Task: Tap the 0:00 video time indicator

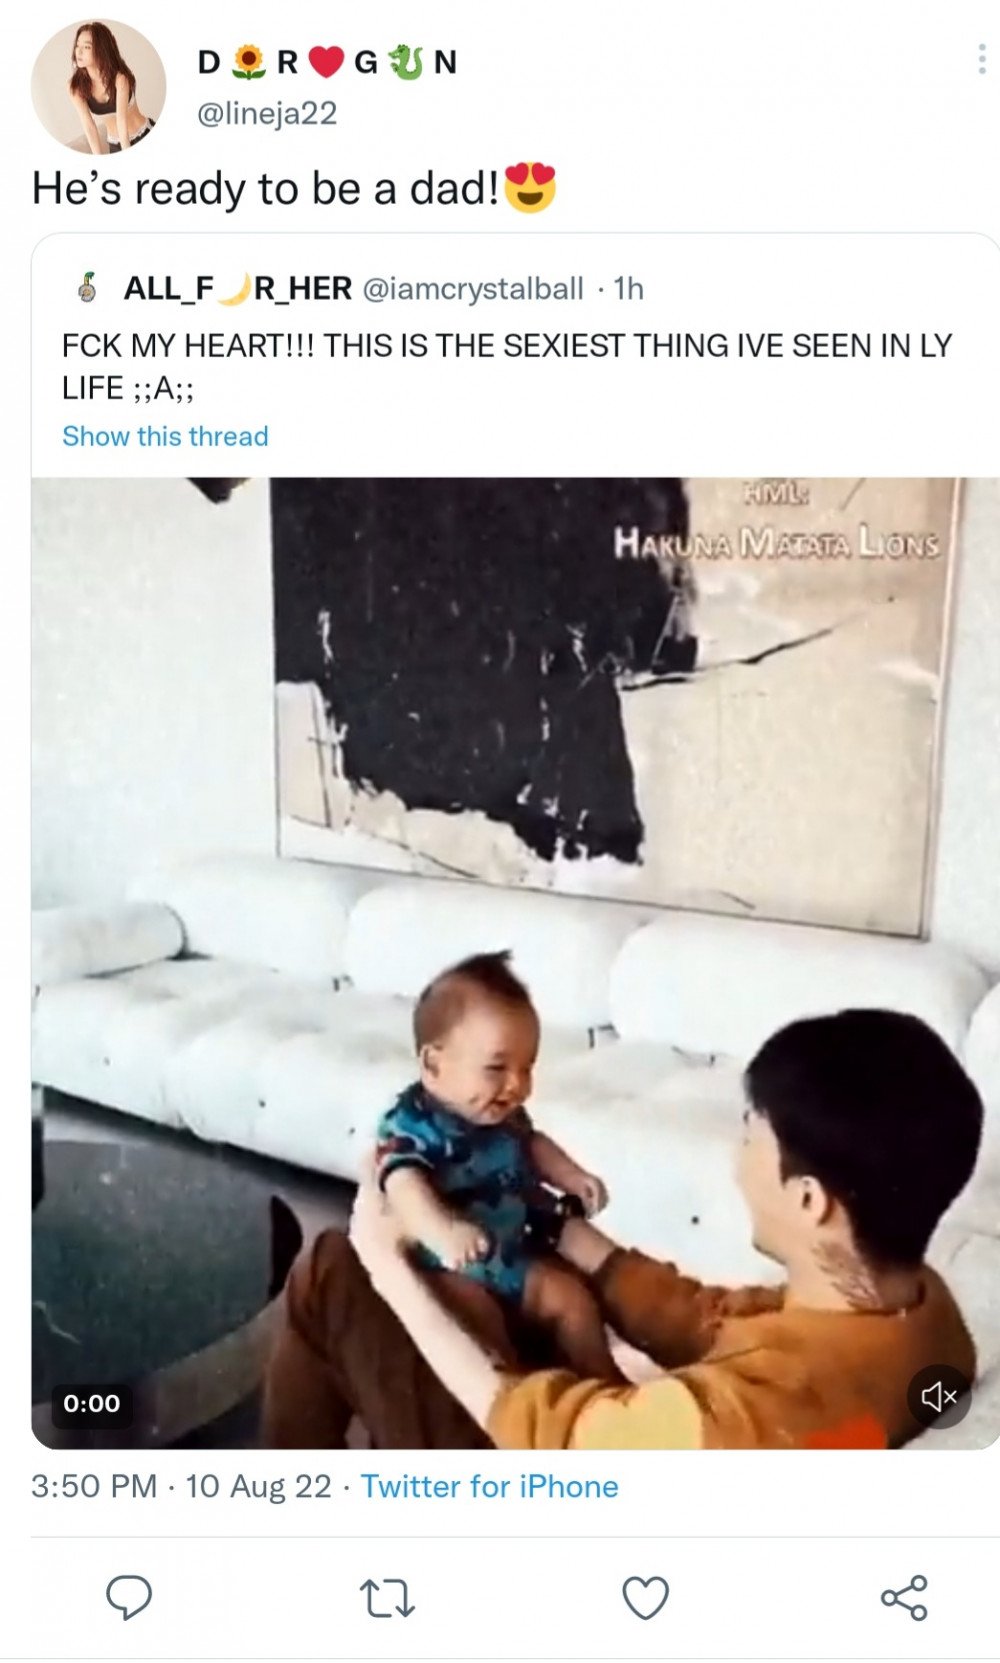Action: [92, 1403]
